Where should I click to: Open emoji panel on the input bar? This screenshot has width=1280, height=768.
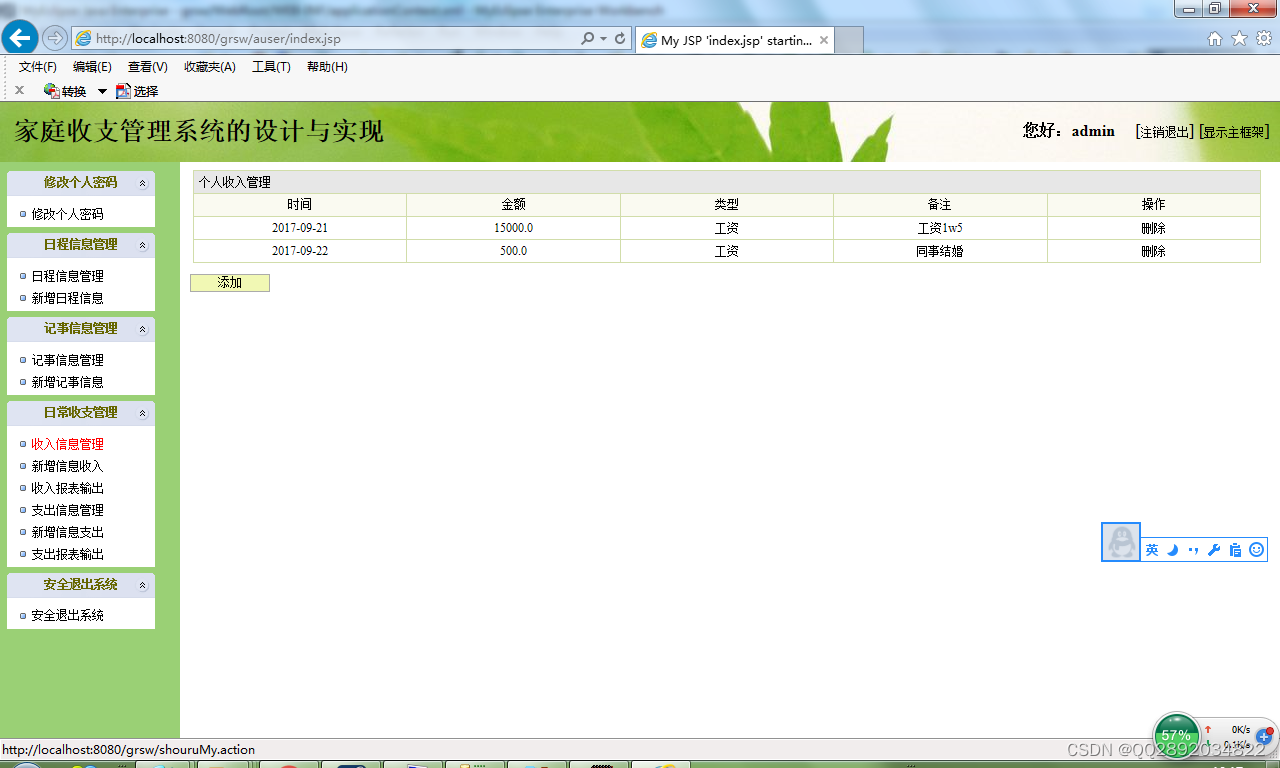click(x=1256, y=549)
